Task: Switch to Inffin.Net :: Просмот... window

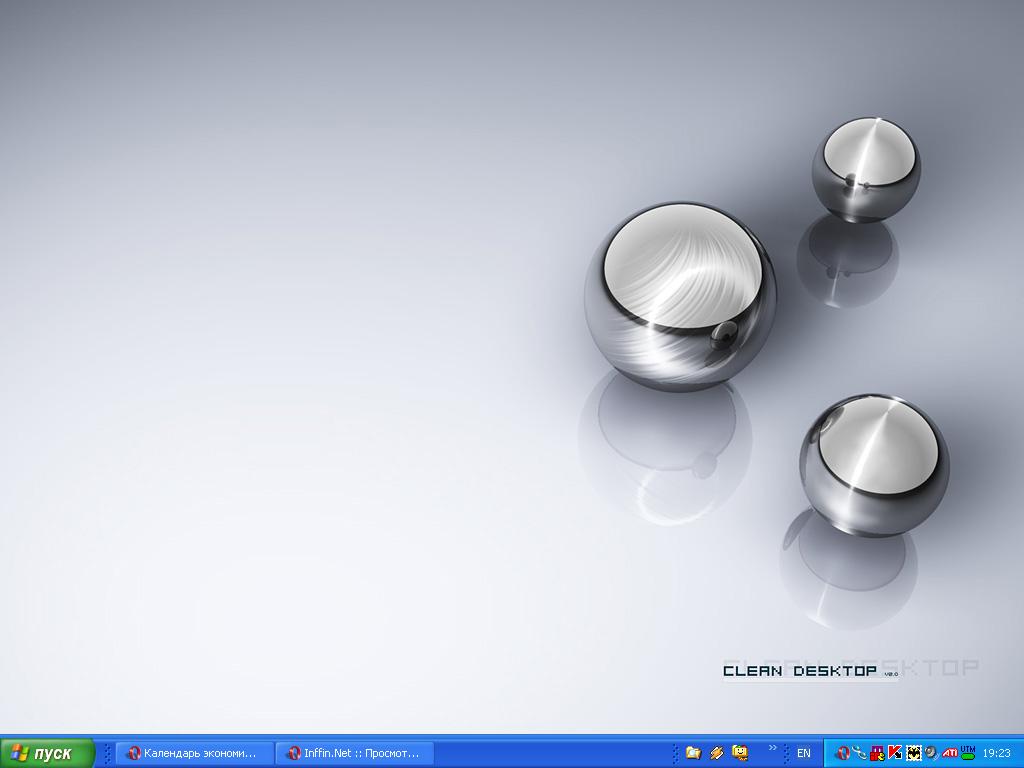Action: pos(354,753)
